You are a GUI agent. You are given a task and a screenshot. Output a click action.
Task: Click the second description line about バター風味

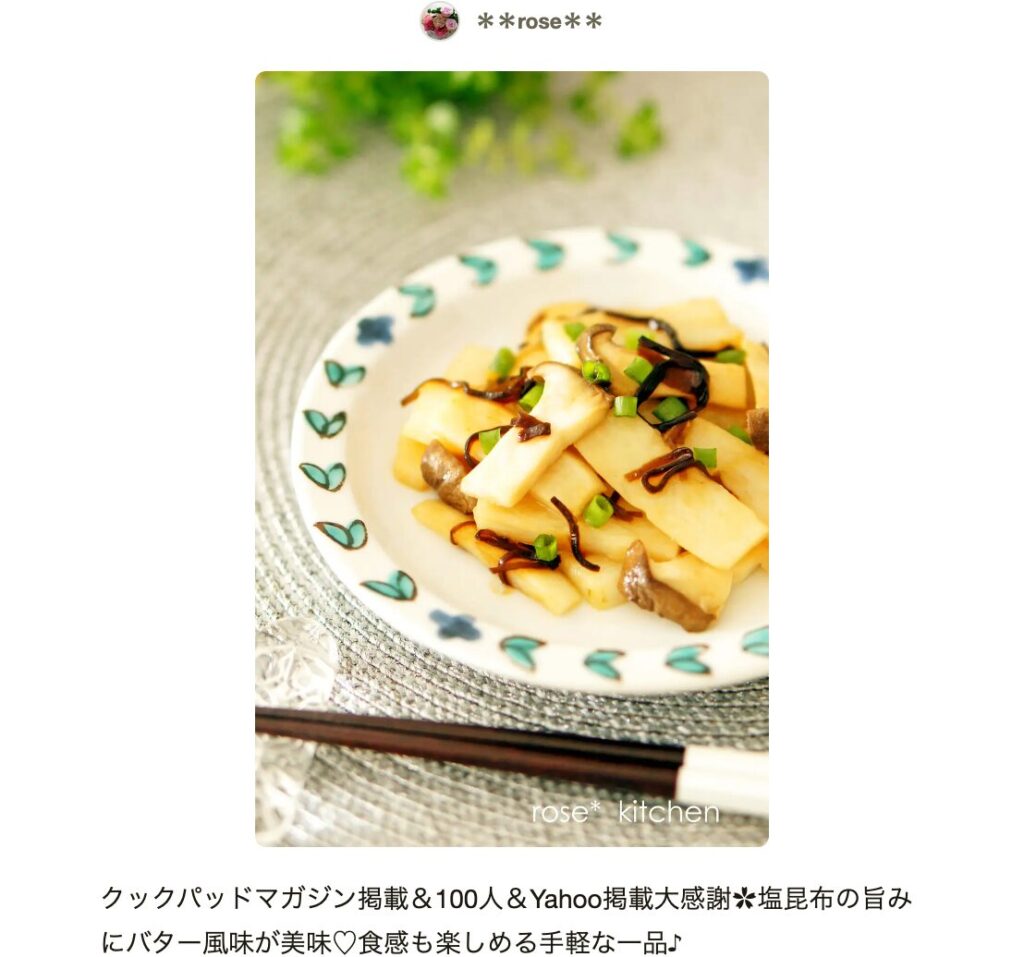tap(392, 942)
